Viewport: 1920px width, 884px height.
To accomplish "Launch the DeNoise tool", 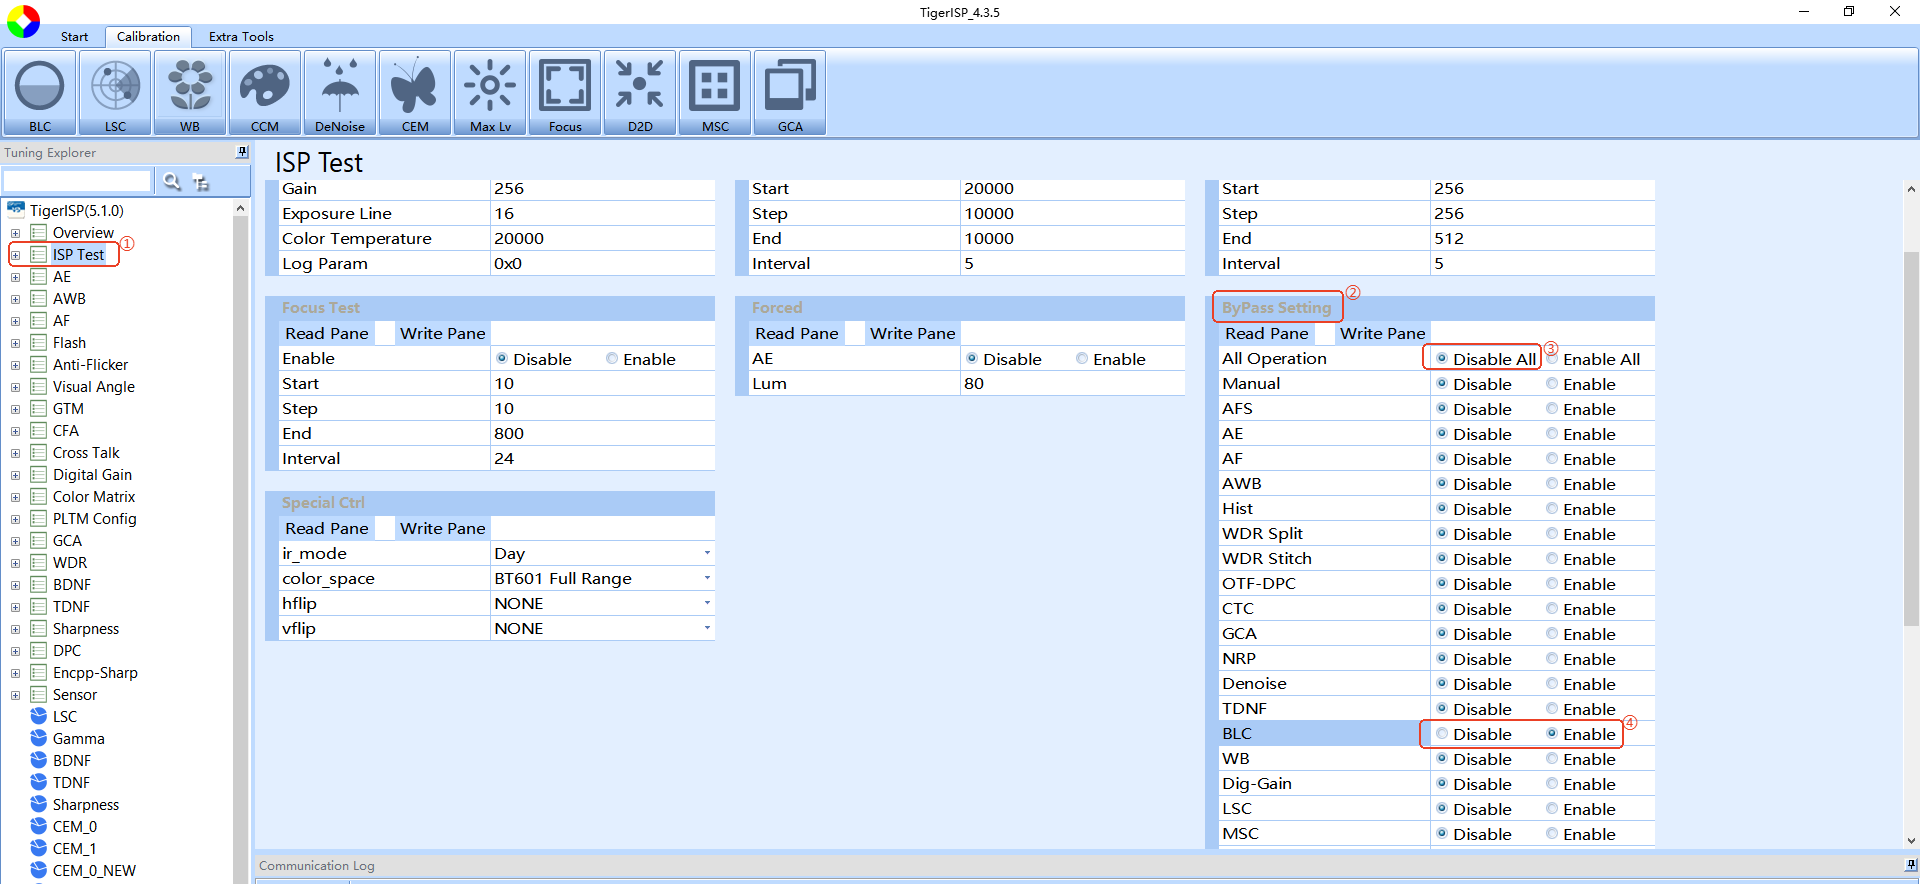I will click(340, 93).
